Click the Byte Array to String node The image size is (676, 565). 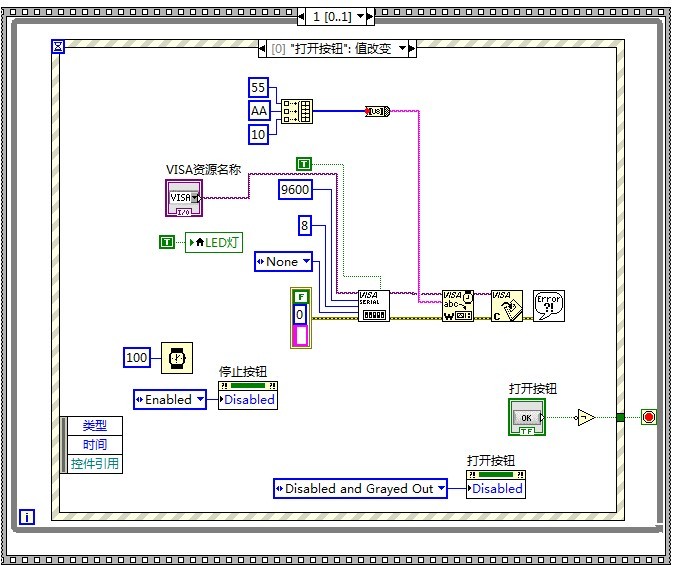(x=379, y=111)
